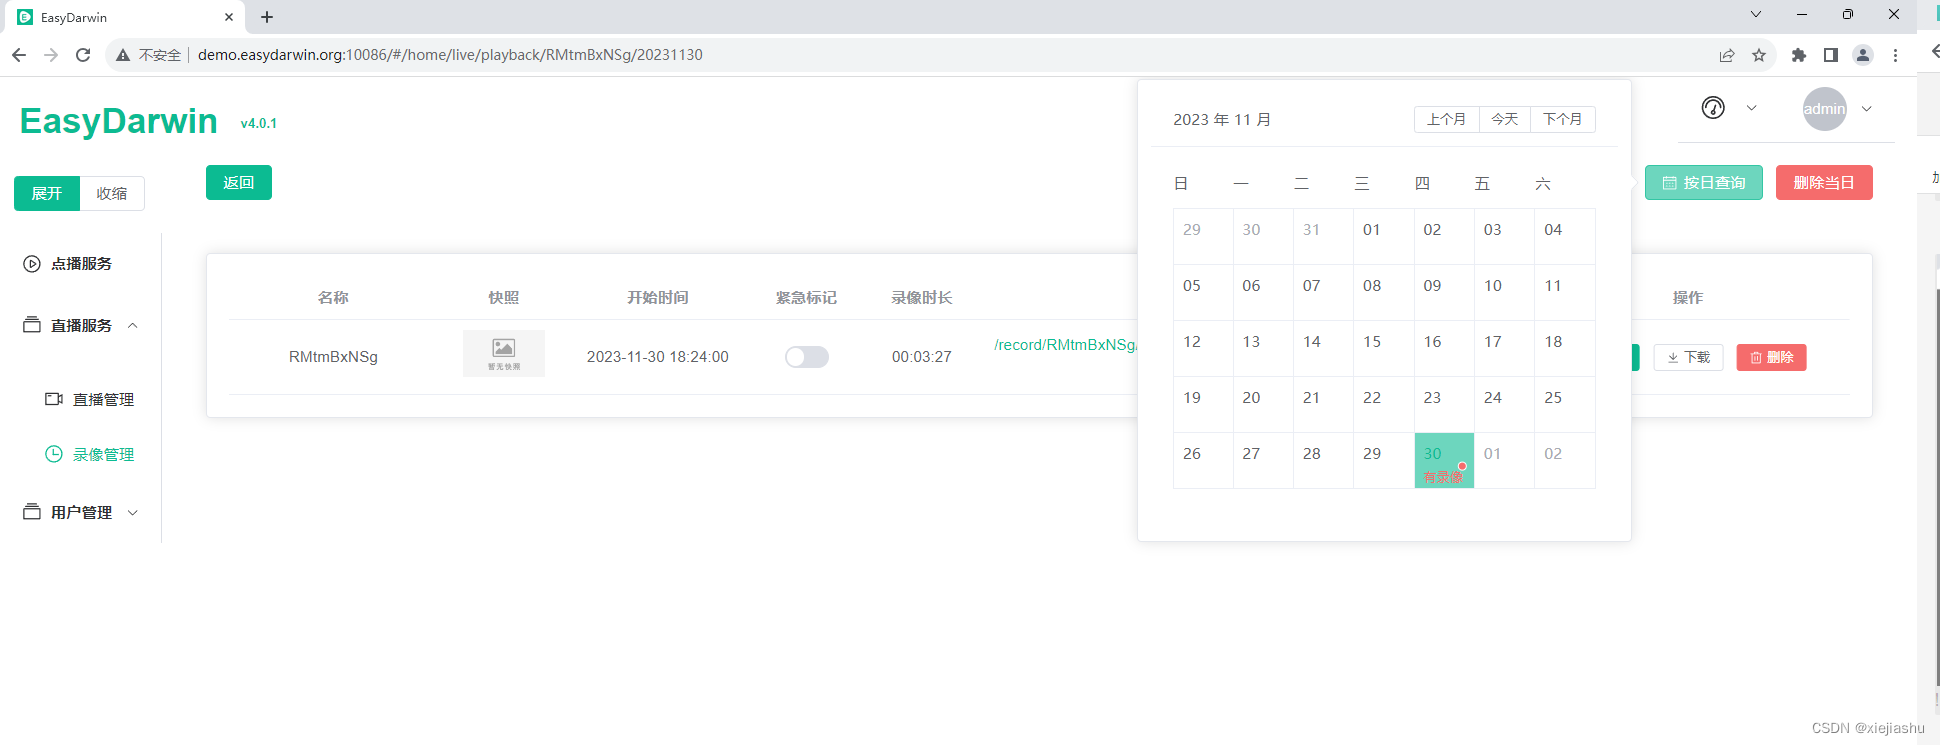Open 点播服务 in the sidebar
Screen dimensions: 1940x745
point(68,264)
